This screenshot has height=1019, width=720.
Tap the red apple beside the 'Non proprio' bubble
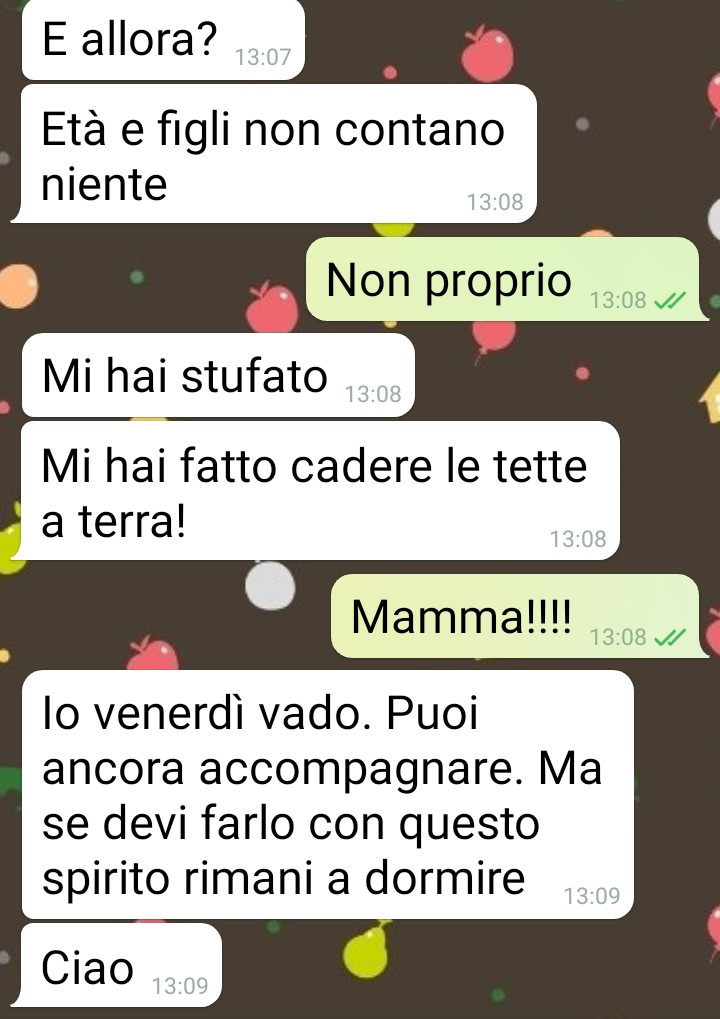tap(272, 307)
